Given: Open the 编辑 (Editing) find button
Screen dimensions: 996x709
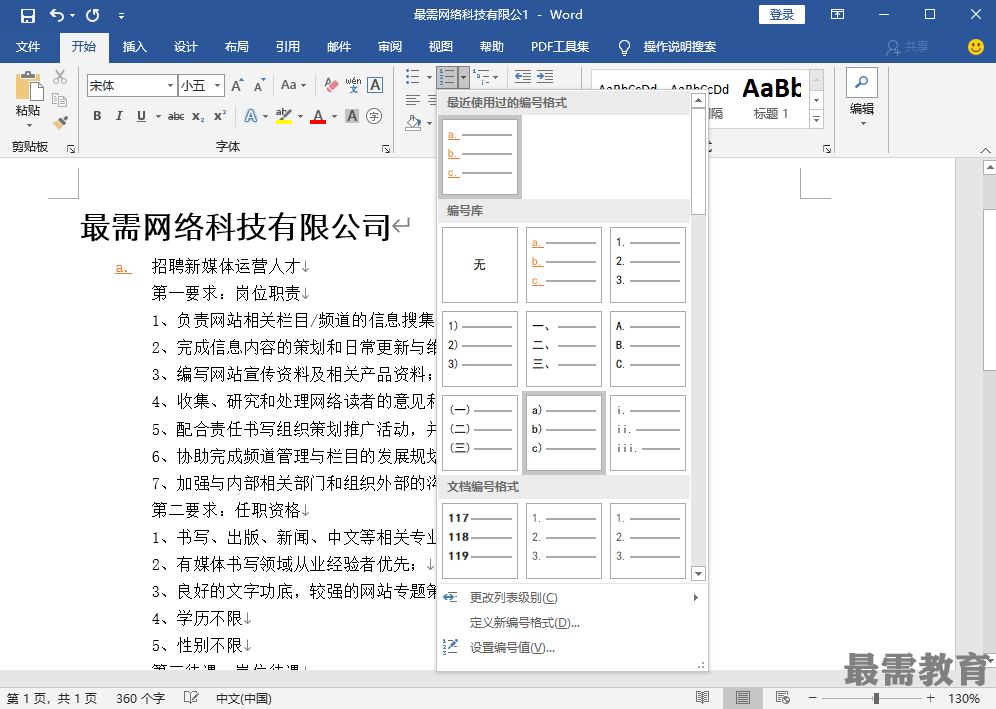Looking at the screenshot, I should coord(862,95).
